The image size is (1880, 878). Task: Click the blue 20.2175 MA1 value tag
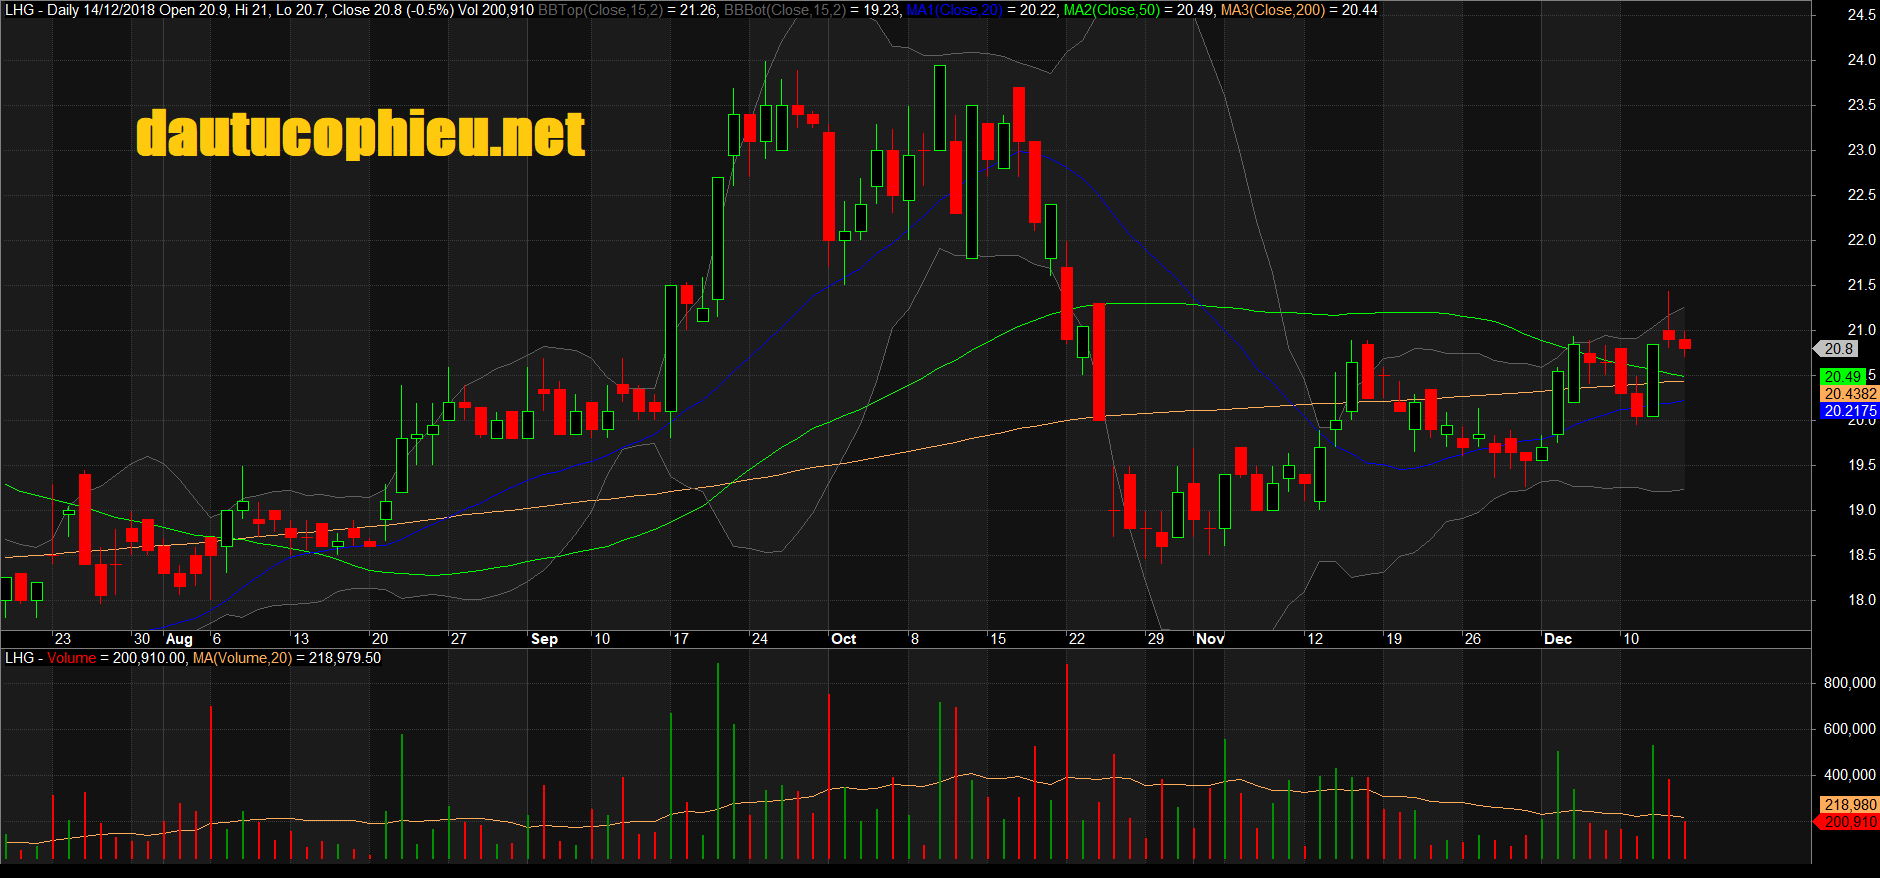pyautogui.click(x=1850, y=411)
